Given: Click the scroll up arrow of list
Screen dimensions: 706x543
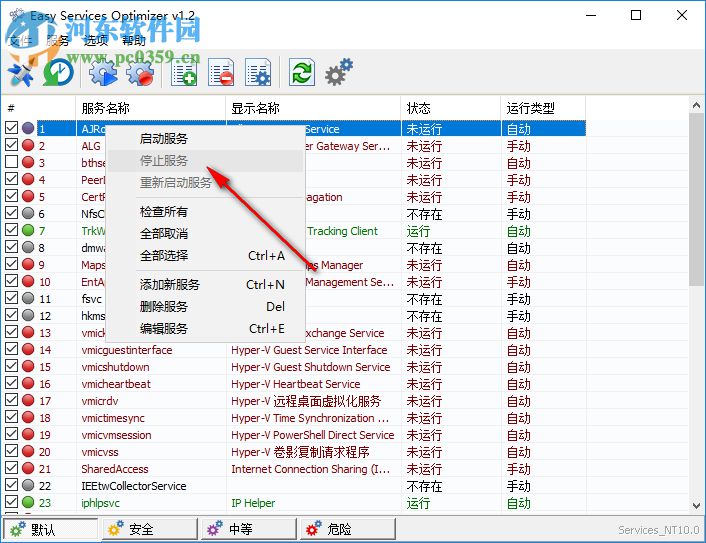Looking at the screenshot, I should (696, 105).
